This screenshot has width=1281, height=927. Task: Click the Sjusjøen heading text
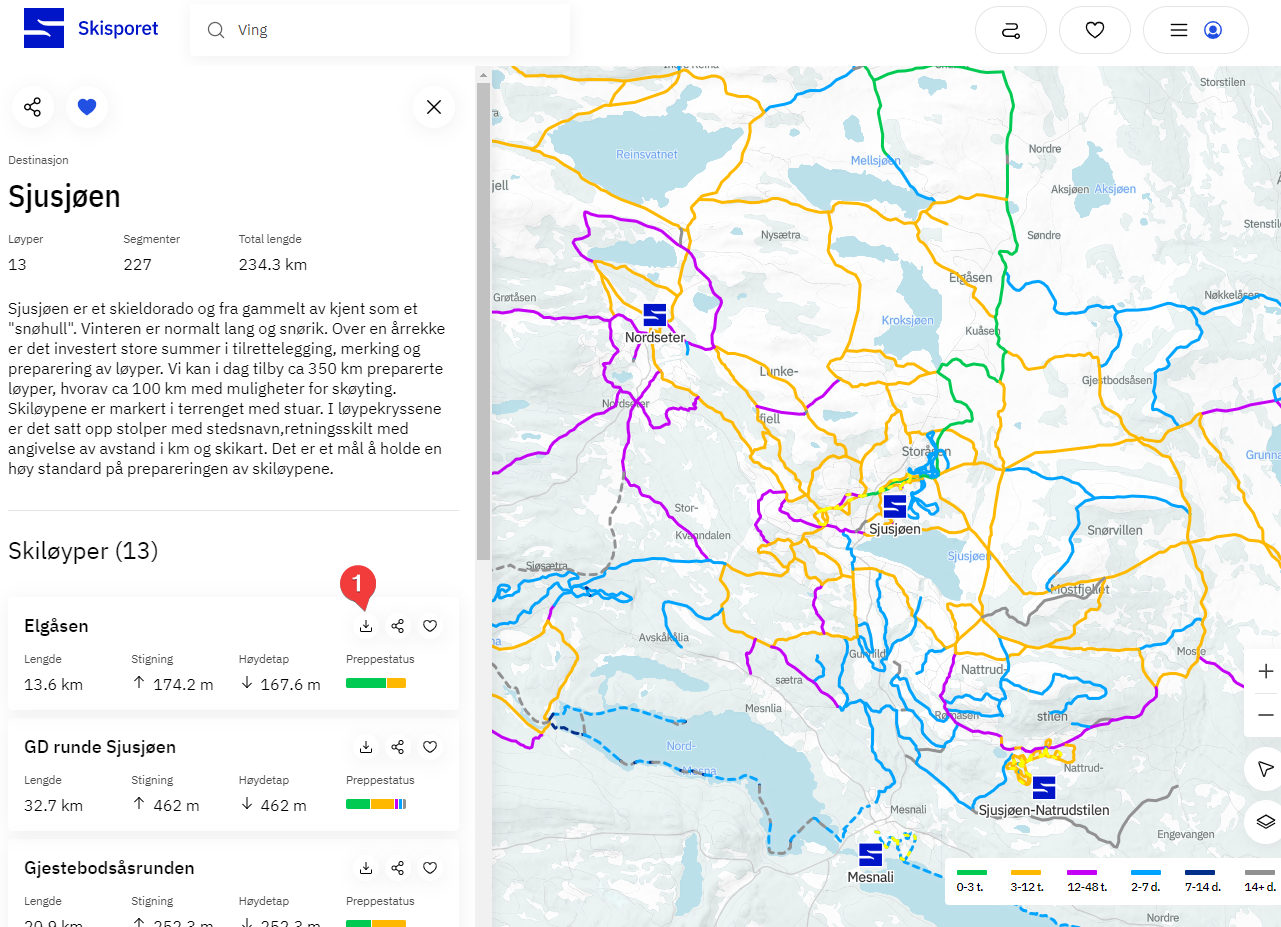[x=64, y=197]
